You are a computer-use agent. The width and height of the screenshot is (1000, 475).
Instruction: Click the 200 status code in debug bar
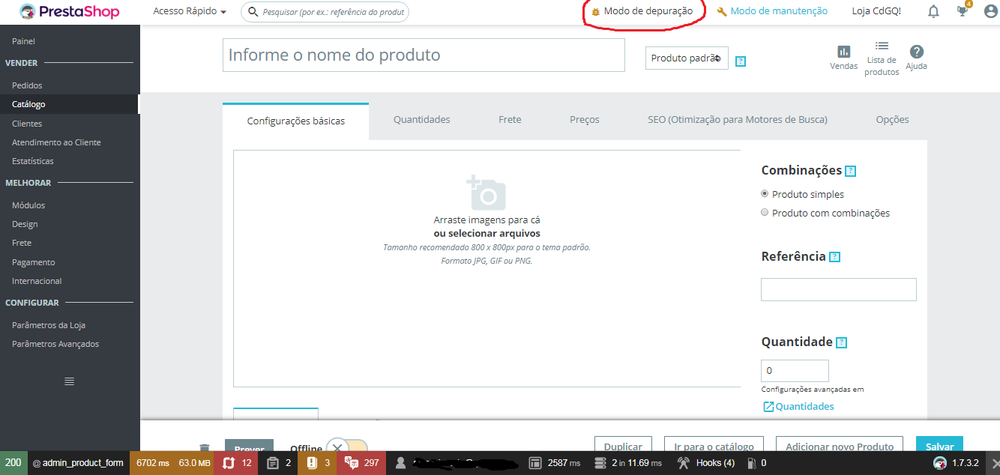coord(13,463)
